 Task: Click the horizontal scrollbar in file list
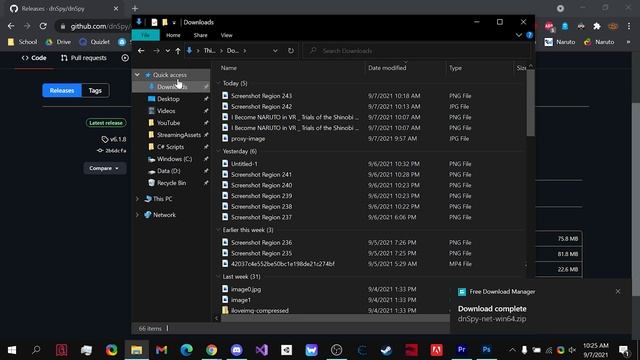coord(335,318)
